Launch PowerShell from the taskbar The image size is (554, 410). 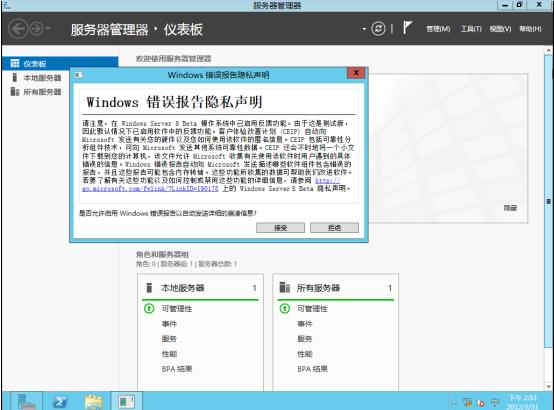point(59,402)
